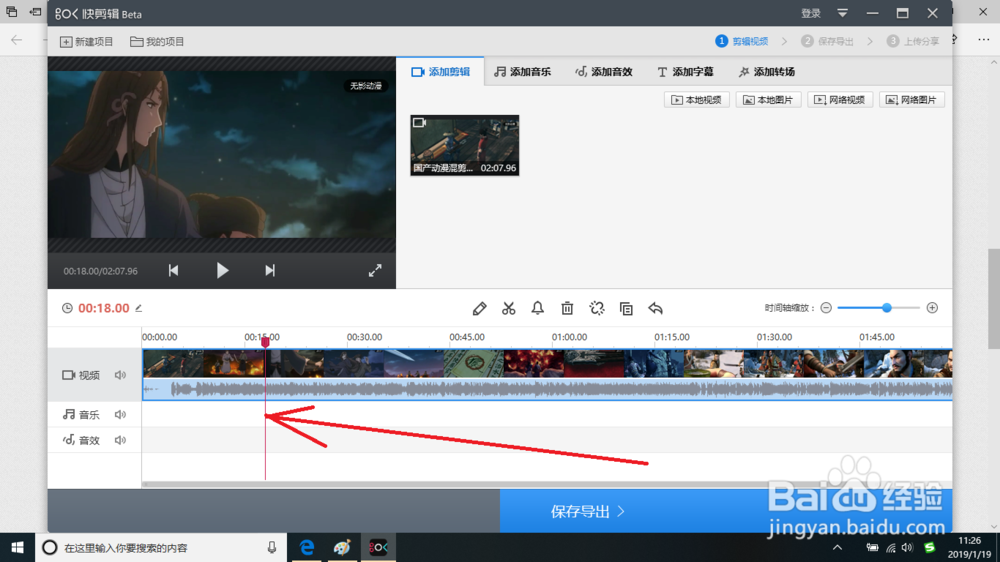Screen dimensions: 1000x562
Task: Undo last action with the back arrow
Action: pos(656,309)
